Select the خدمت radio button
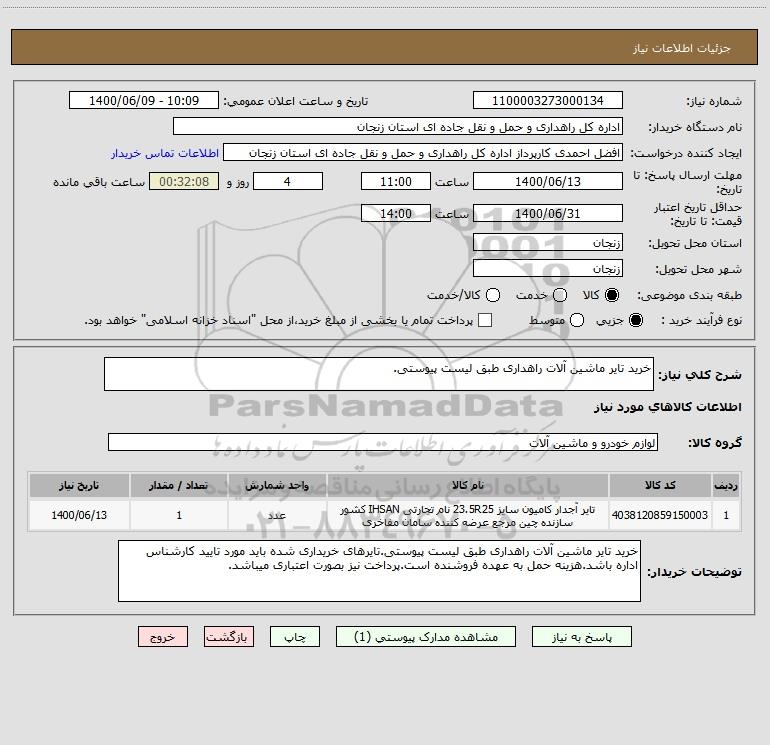Image resolution: width=770 pixels, height=745 pixels. pos(560,295)
